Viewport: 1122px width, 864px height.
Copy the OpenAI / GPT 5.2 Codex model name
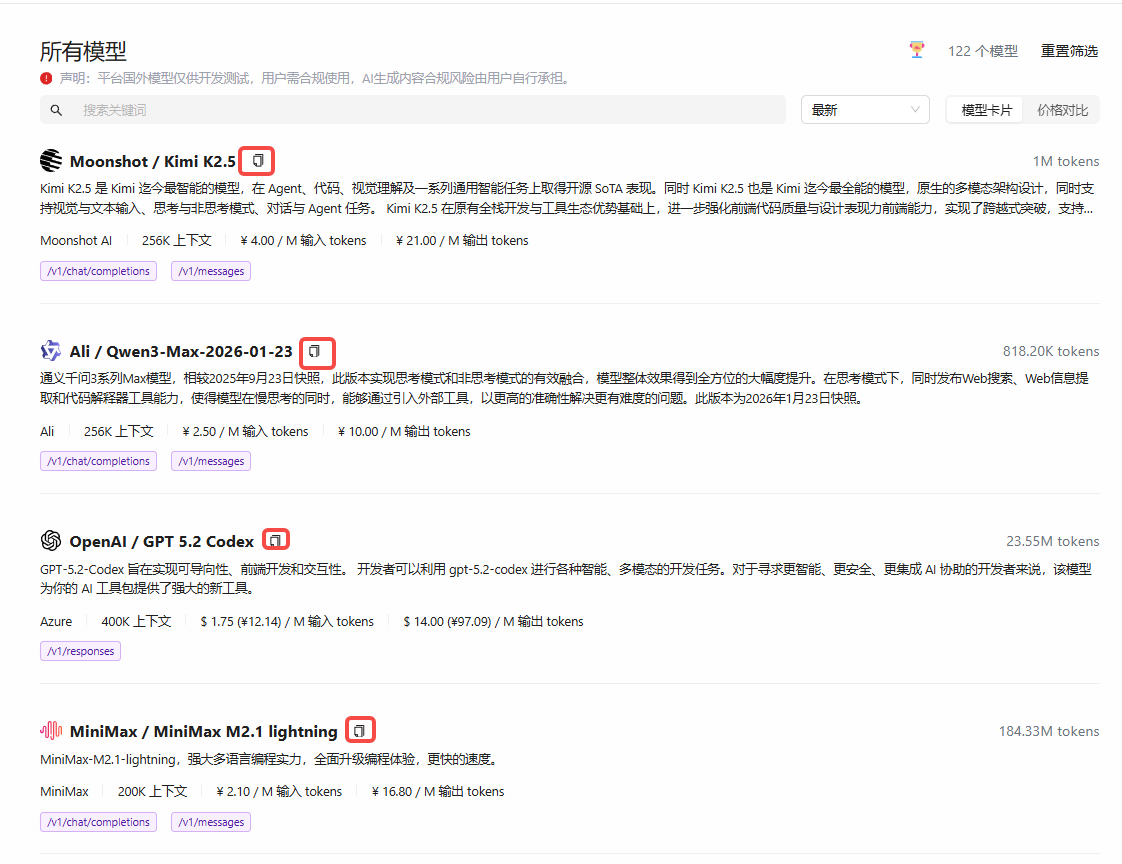275,540
